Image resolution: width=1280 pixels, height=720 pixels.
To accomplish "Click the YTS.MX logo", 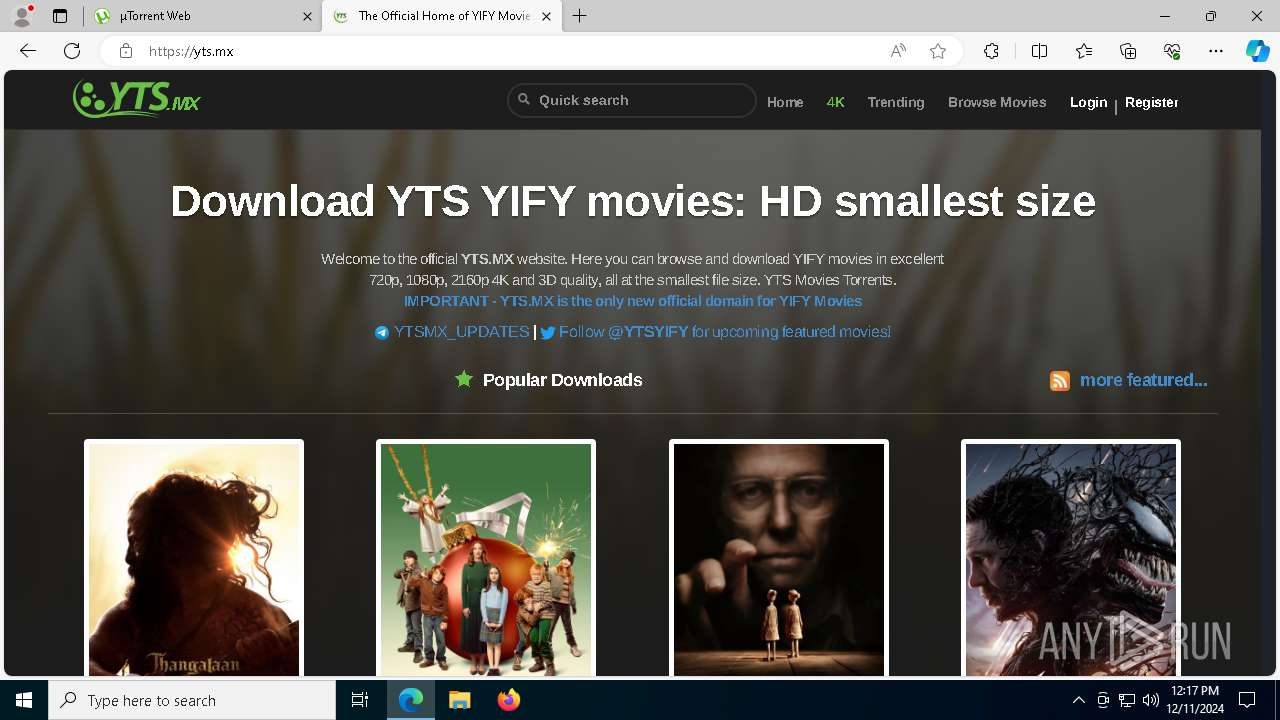I will pyautogui.click(x=137, y=99).
